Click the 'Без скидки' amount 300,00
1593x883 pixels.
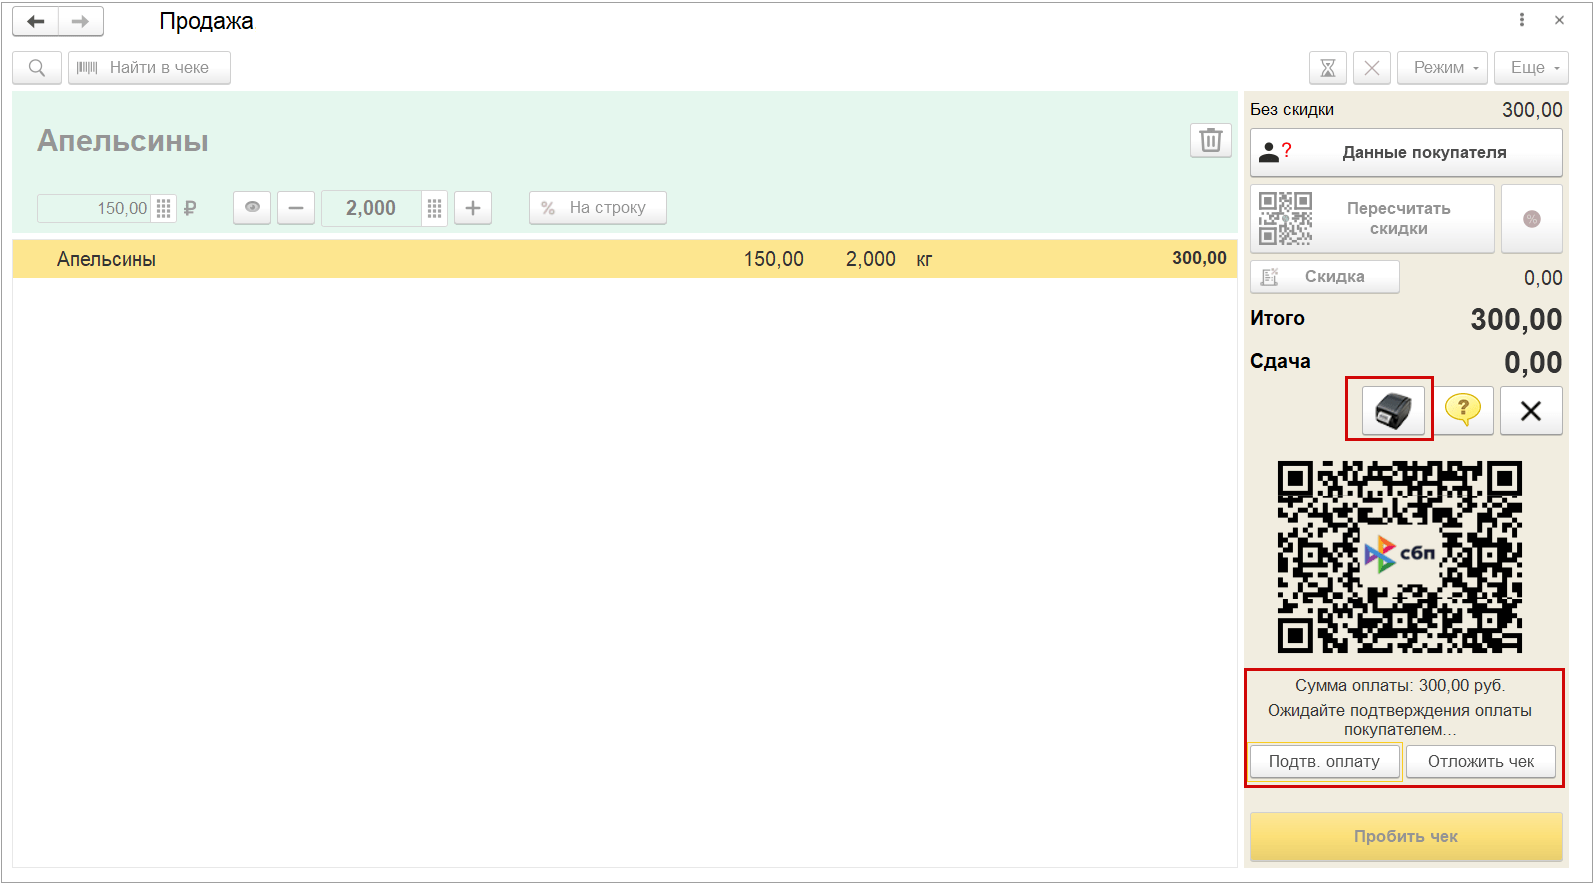(x=1532, y=110)
